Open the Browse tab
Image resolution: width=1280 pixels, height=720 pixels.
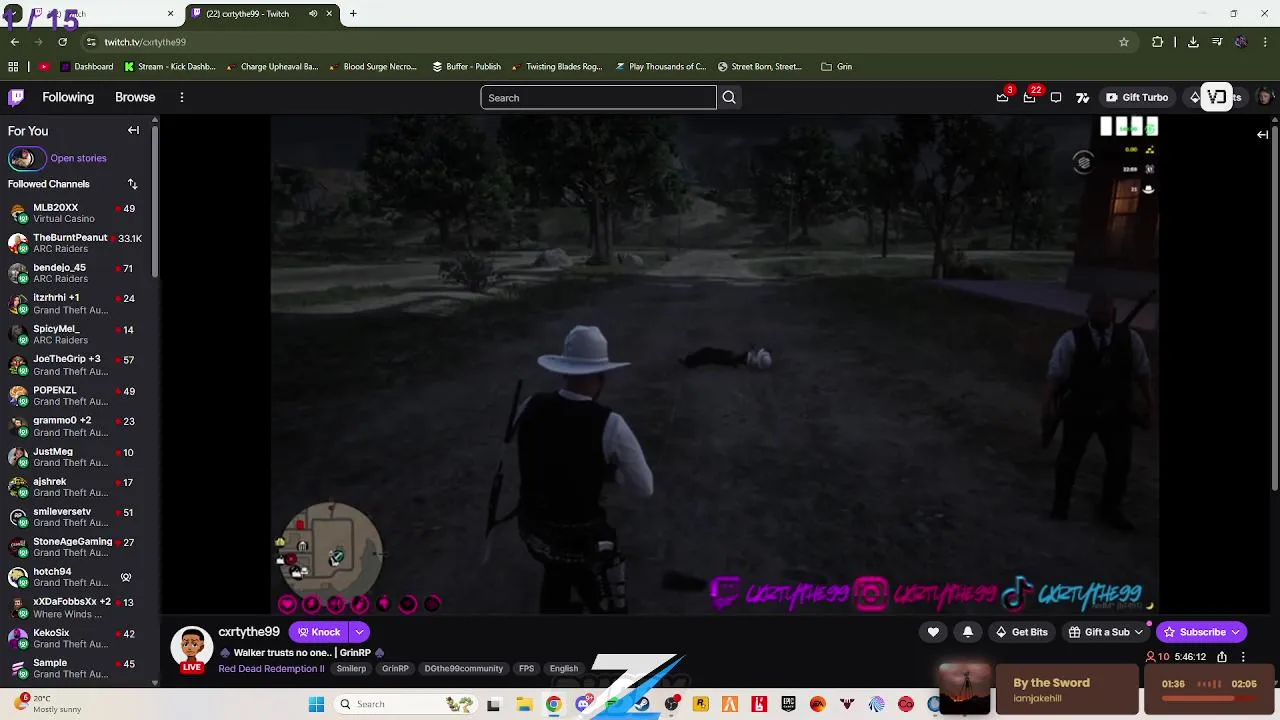(x=135, y=97)
